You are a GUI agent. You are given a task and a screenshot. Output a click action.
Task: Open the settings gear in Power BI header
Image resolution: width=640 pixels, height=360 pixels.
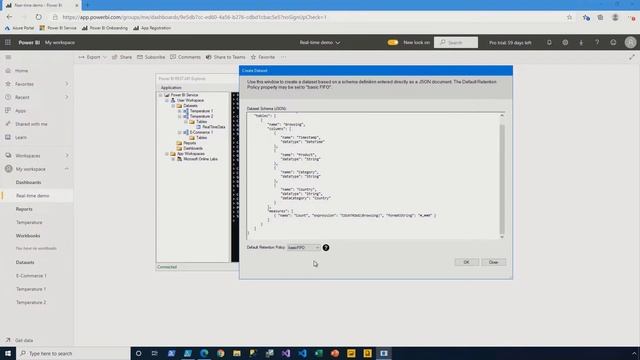pyautogui.click(x=565, y=42)
